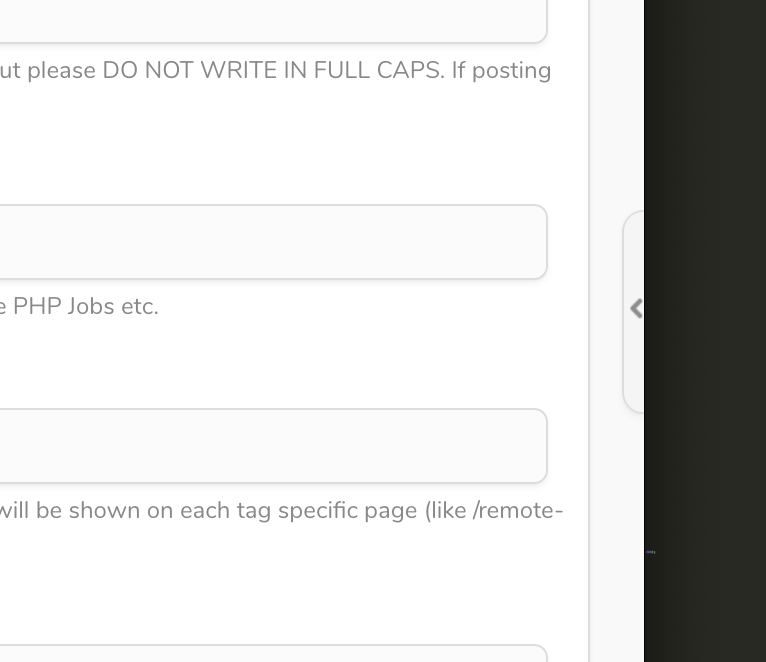Viewport: 766px width, 662px height.
Task: Collapse the side panel via its chevron tab
Action: [634, 308]
